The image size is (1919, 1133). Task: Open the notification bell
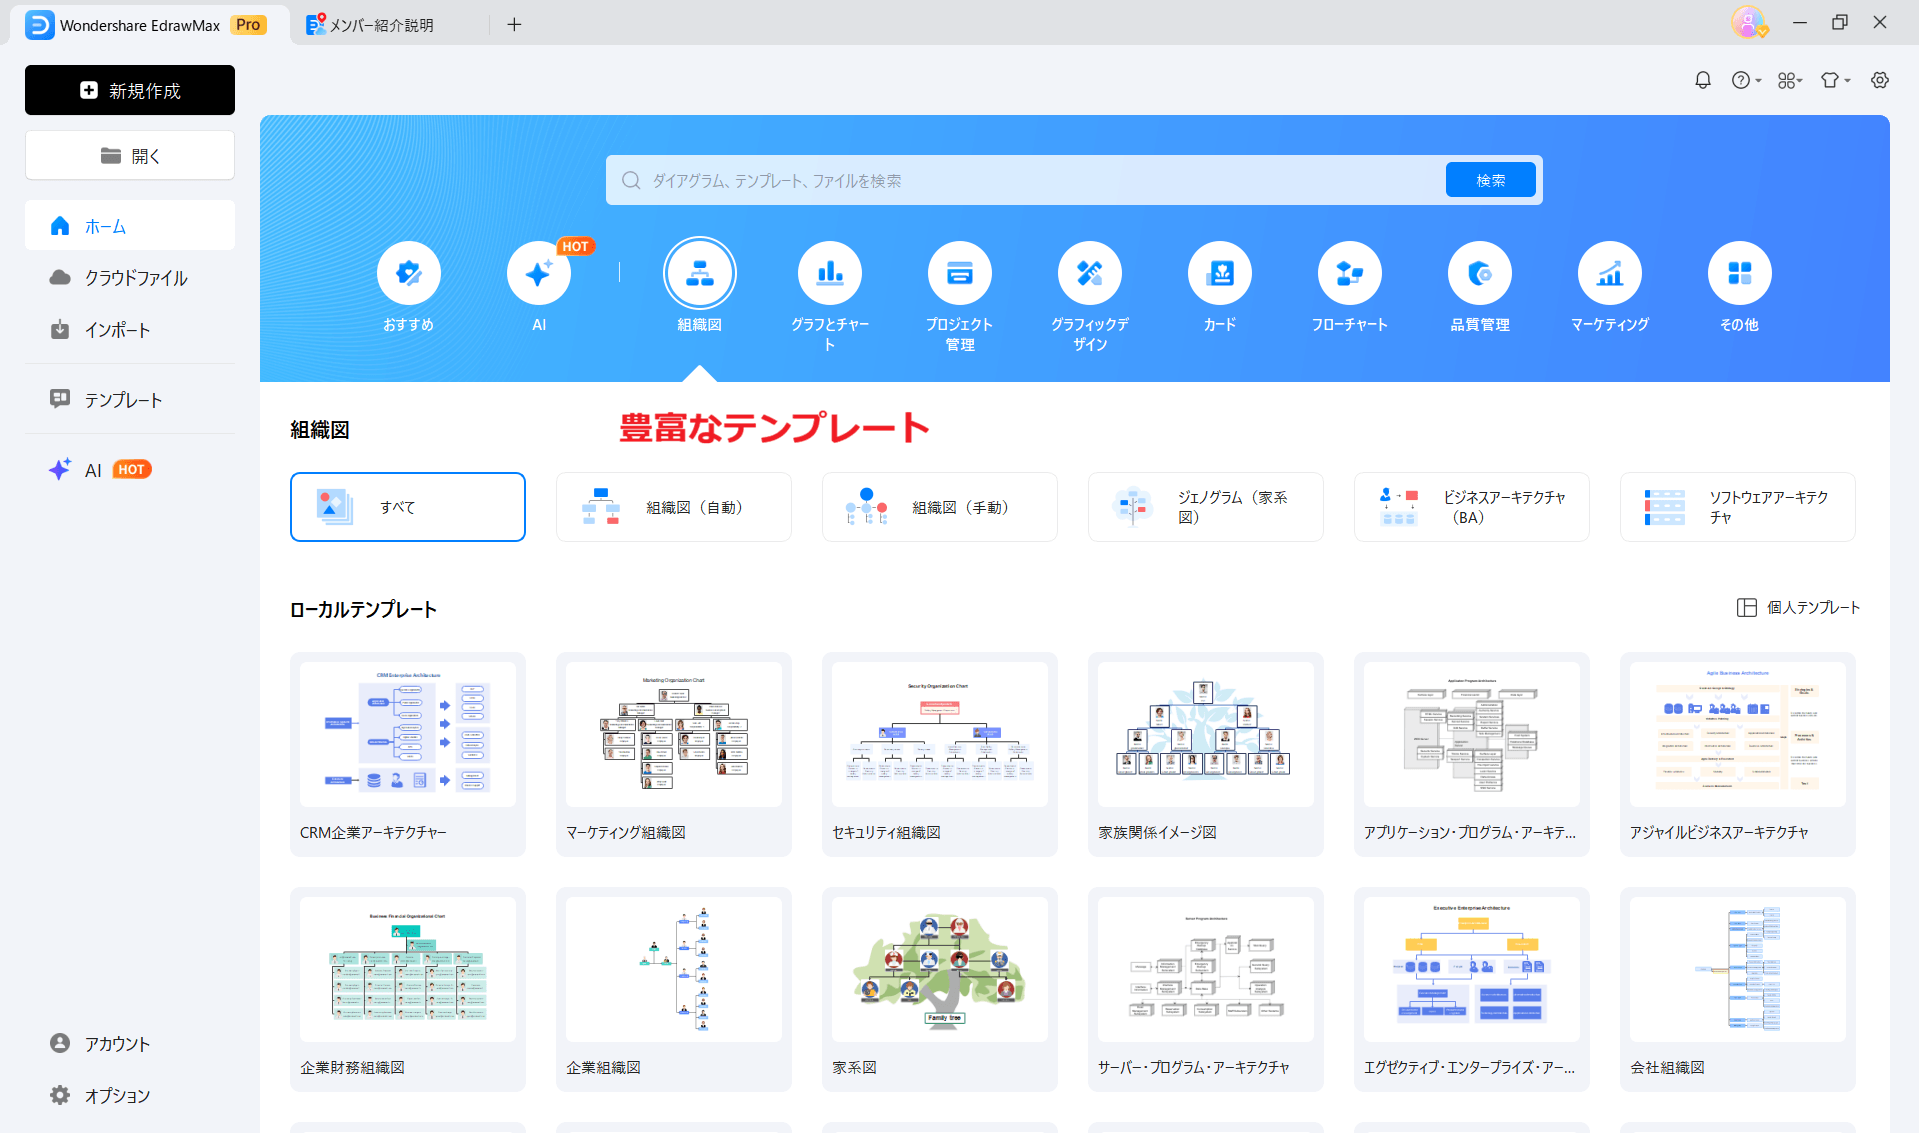coord(1703,80)
